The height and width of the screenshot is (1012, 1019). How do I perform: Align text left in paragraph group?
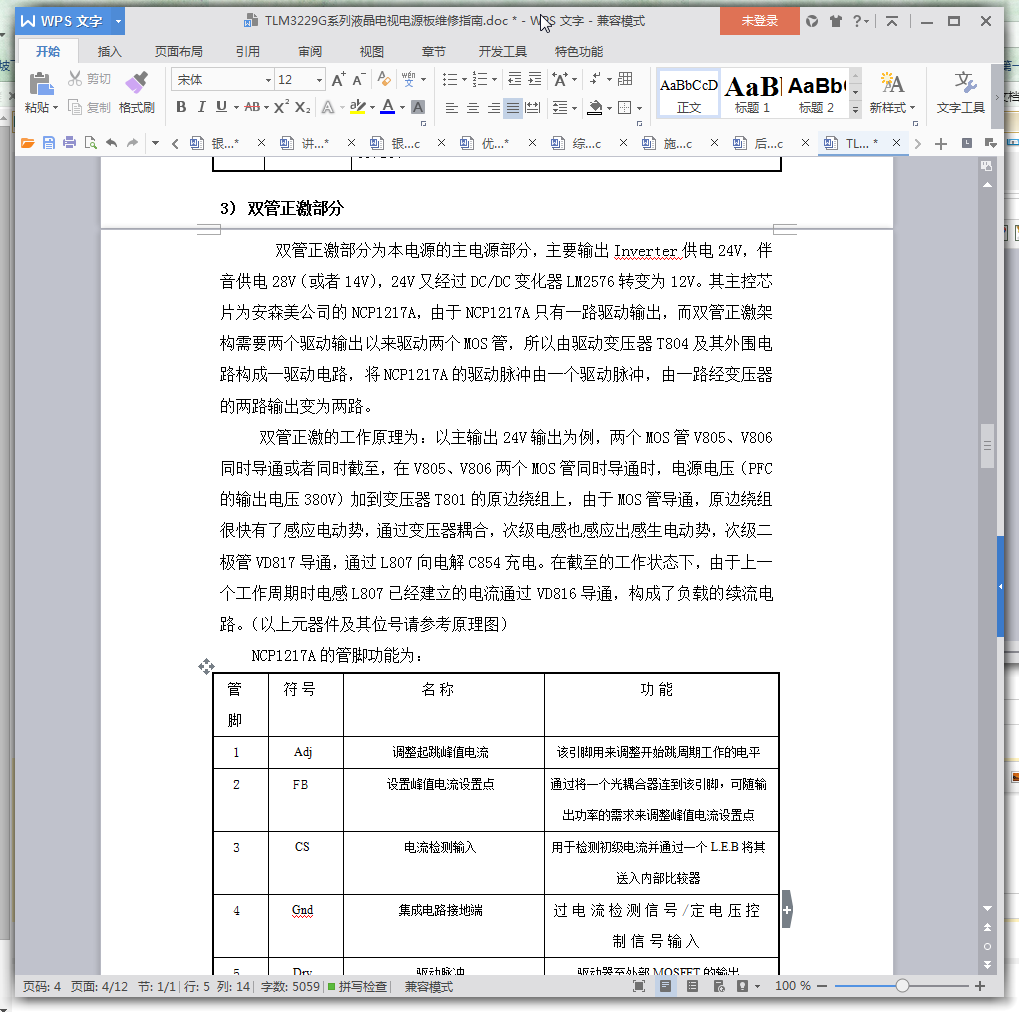coord(452,107)
